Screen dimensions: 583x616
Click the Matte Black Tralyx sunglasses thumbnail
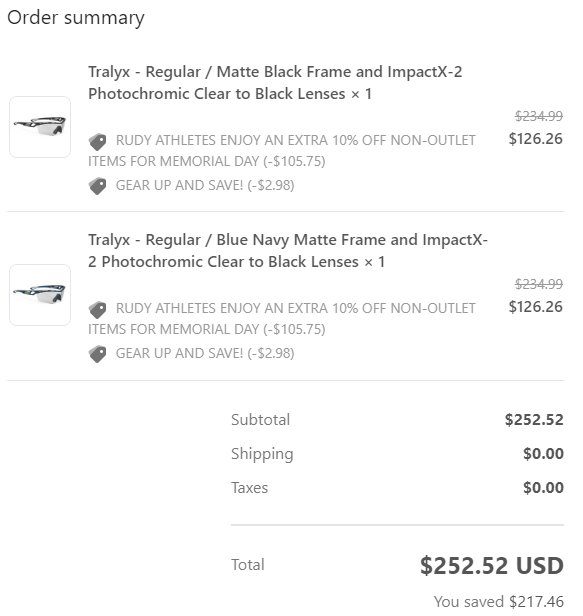[x=40, y=127]
